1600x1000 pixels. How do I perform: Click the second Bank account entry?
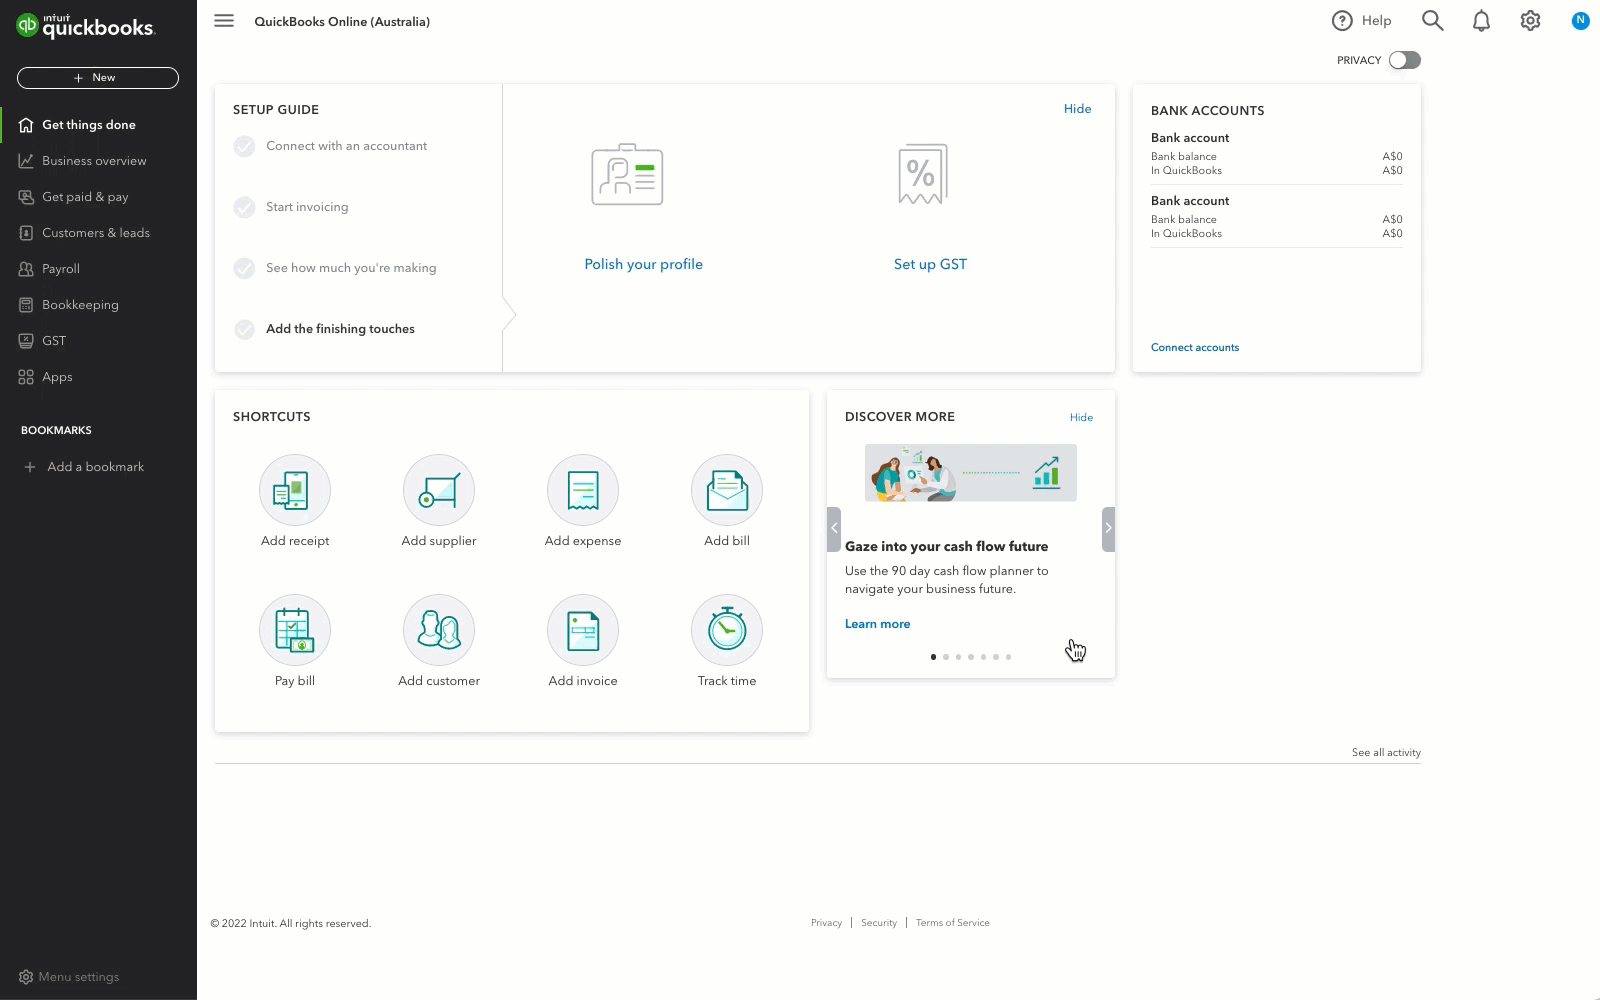click(1276, 217)
